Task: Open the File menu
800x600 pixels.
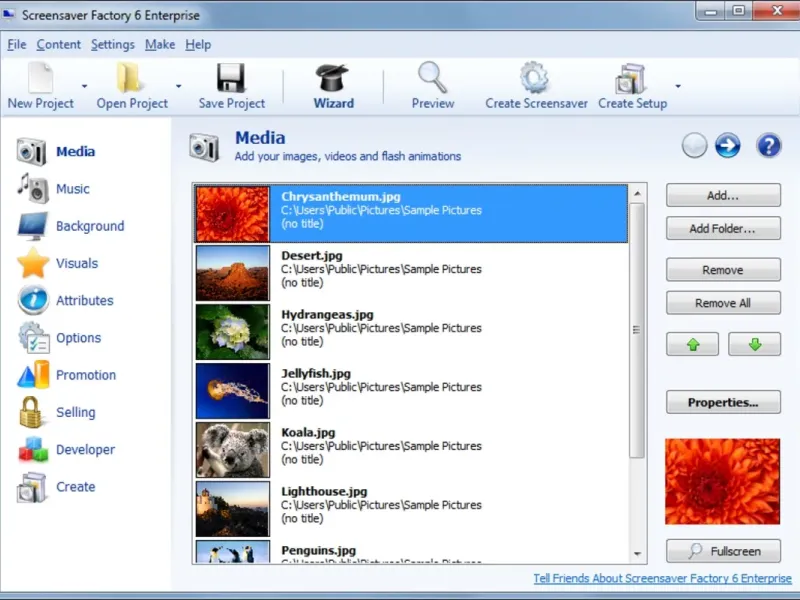Action: 16,45
